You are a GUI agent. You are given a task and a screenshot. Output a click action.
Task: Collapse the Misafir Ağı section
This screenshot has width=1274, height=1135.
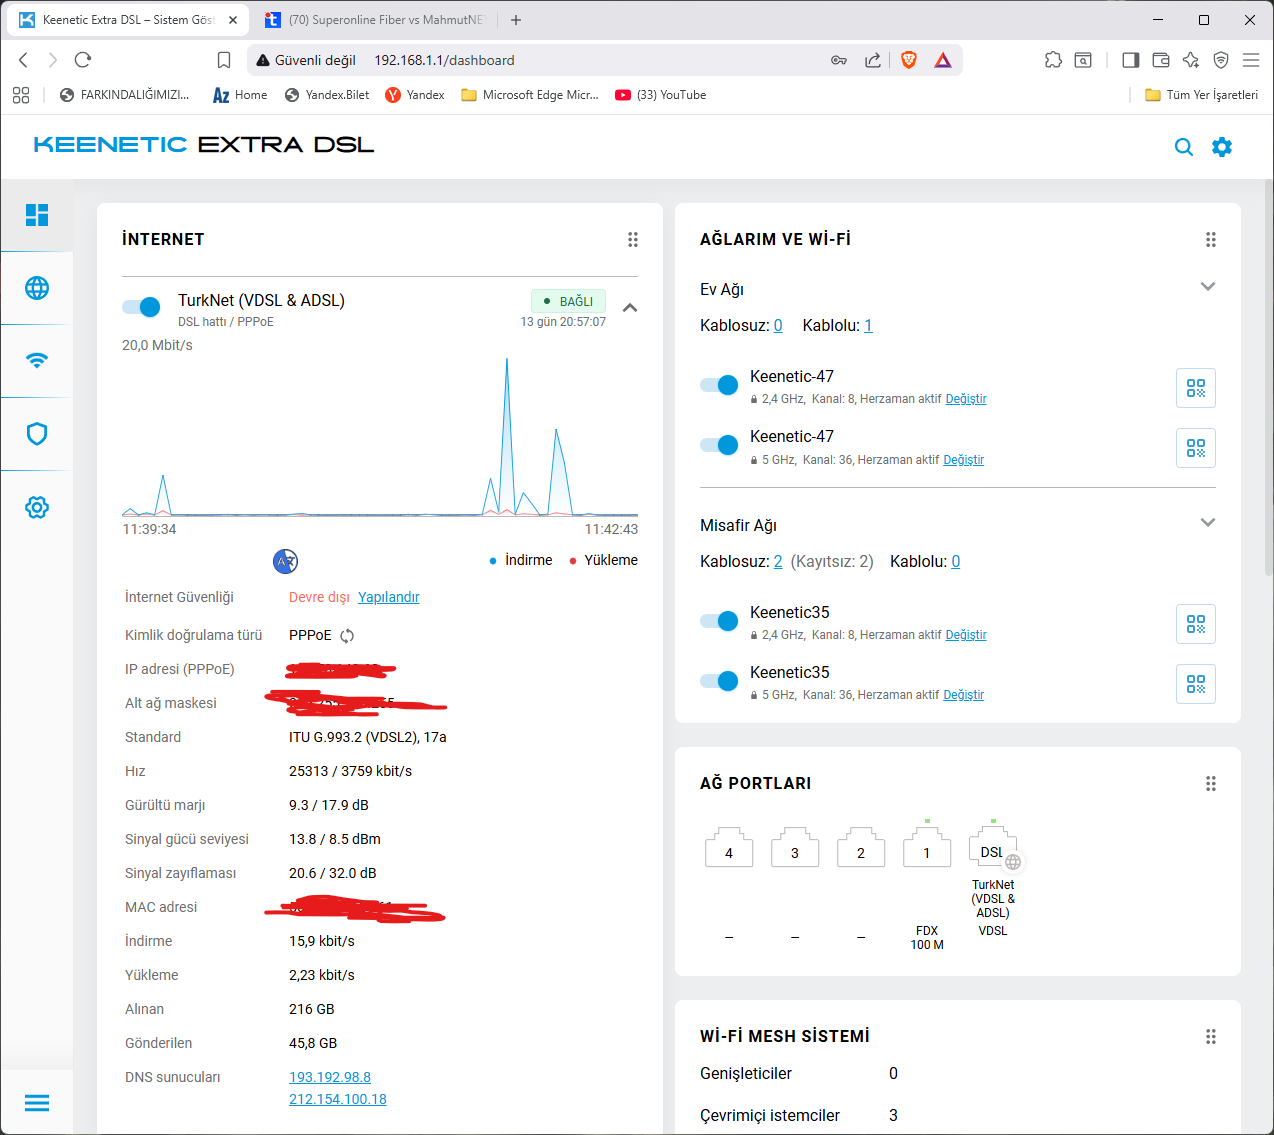tap(1208, 523)
